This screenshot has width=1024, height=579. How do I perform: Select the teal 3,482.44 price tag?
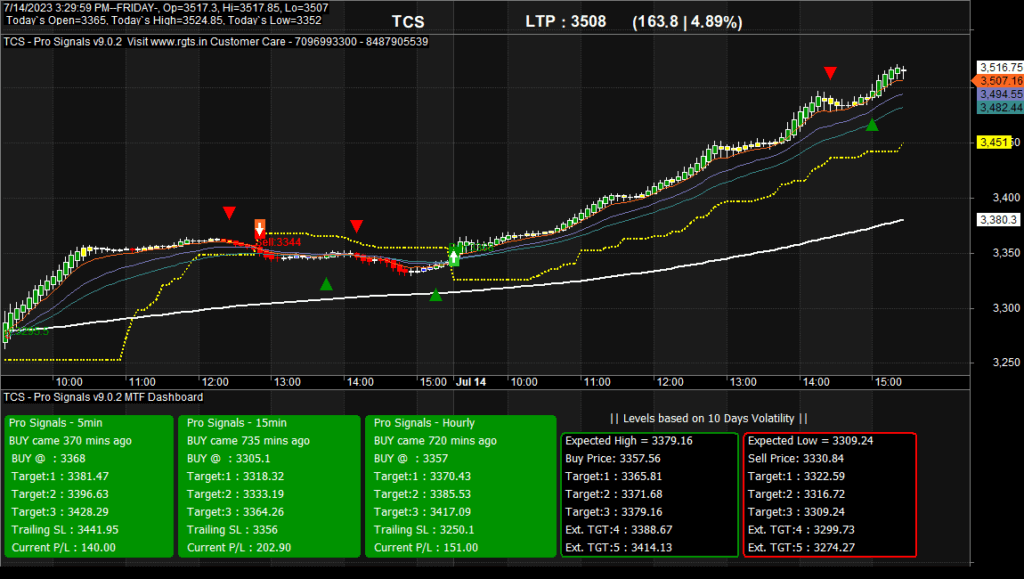(1000, 107)
